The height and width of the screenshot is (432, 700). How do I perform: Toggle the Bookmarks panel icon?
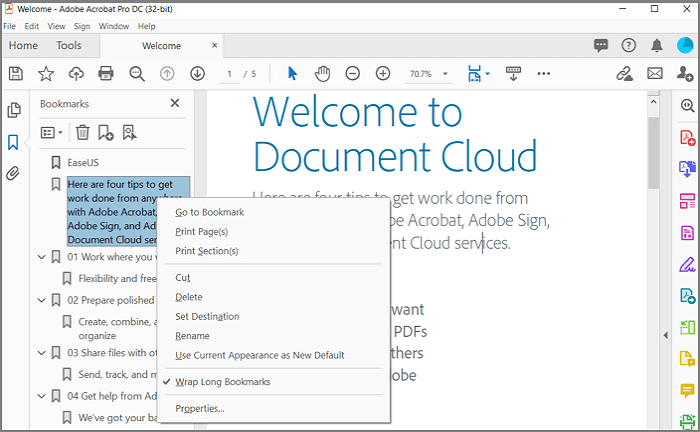point(13,142)
